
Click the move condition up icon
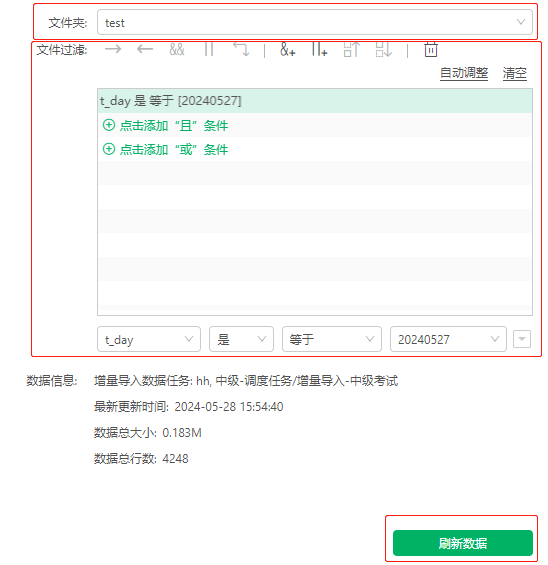(x=352, y=49)
